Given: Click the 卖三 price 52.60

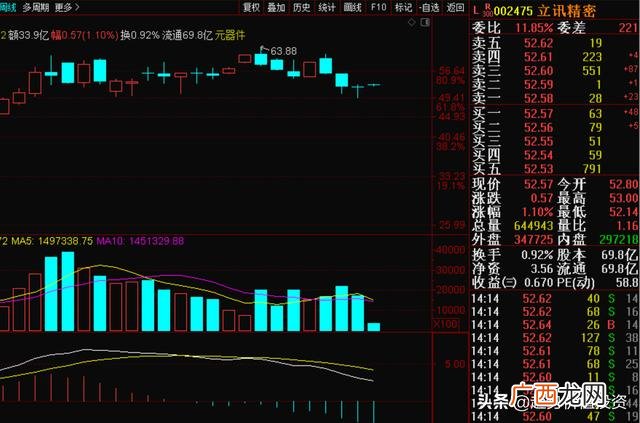Looking at the screenshot, I should 539,71.
